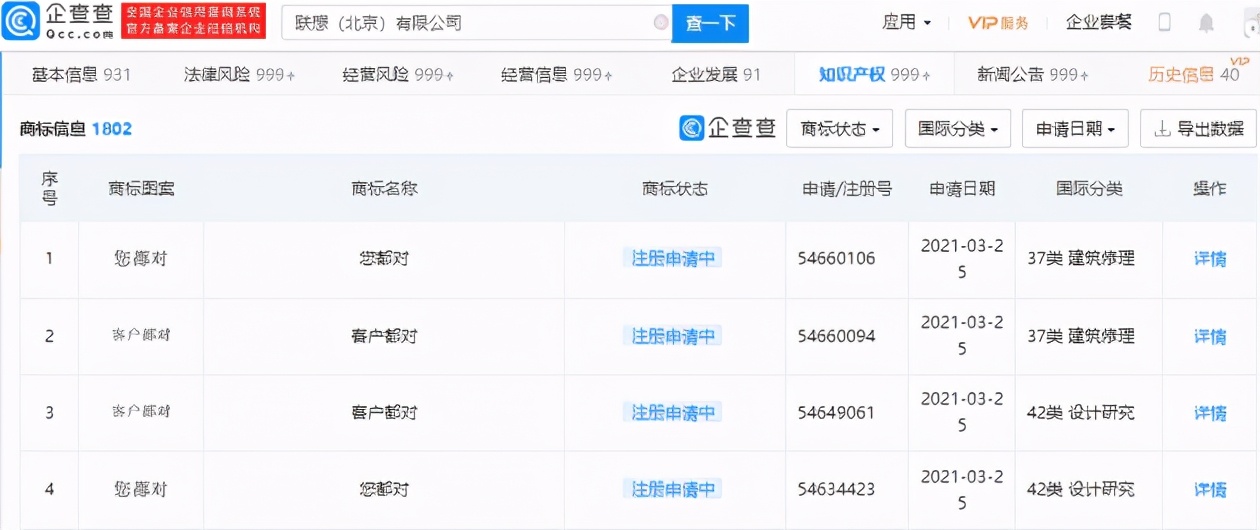View trademark image in row 3
The image size is (1260, 530).
coord(141,412)
